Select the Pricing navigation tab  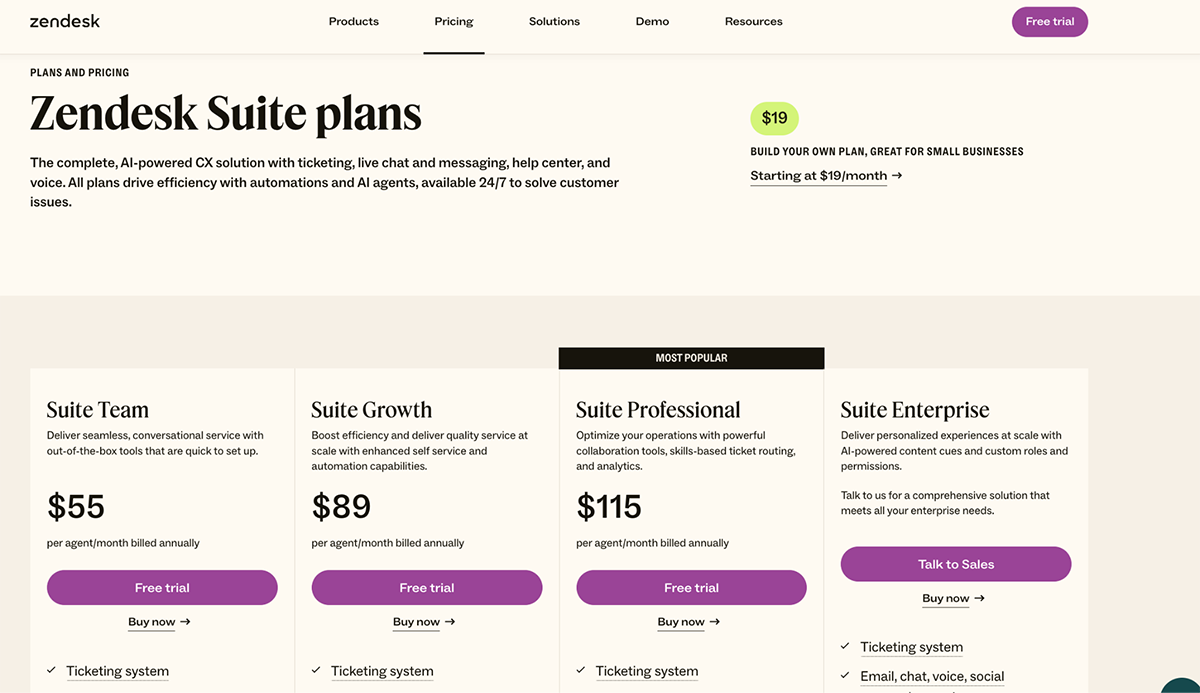point(453,21)
